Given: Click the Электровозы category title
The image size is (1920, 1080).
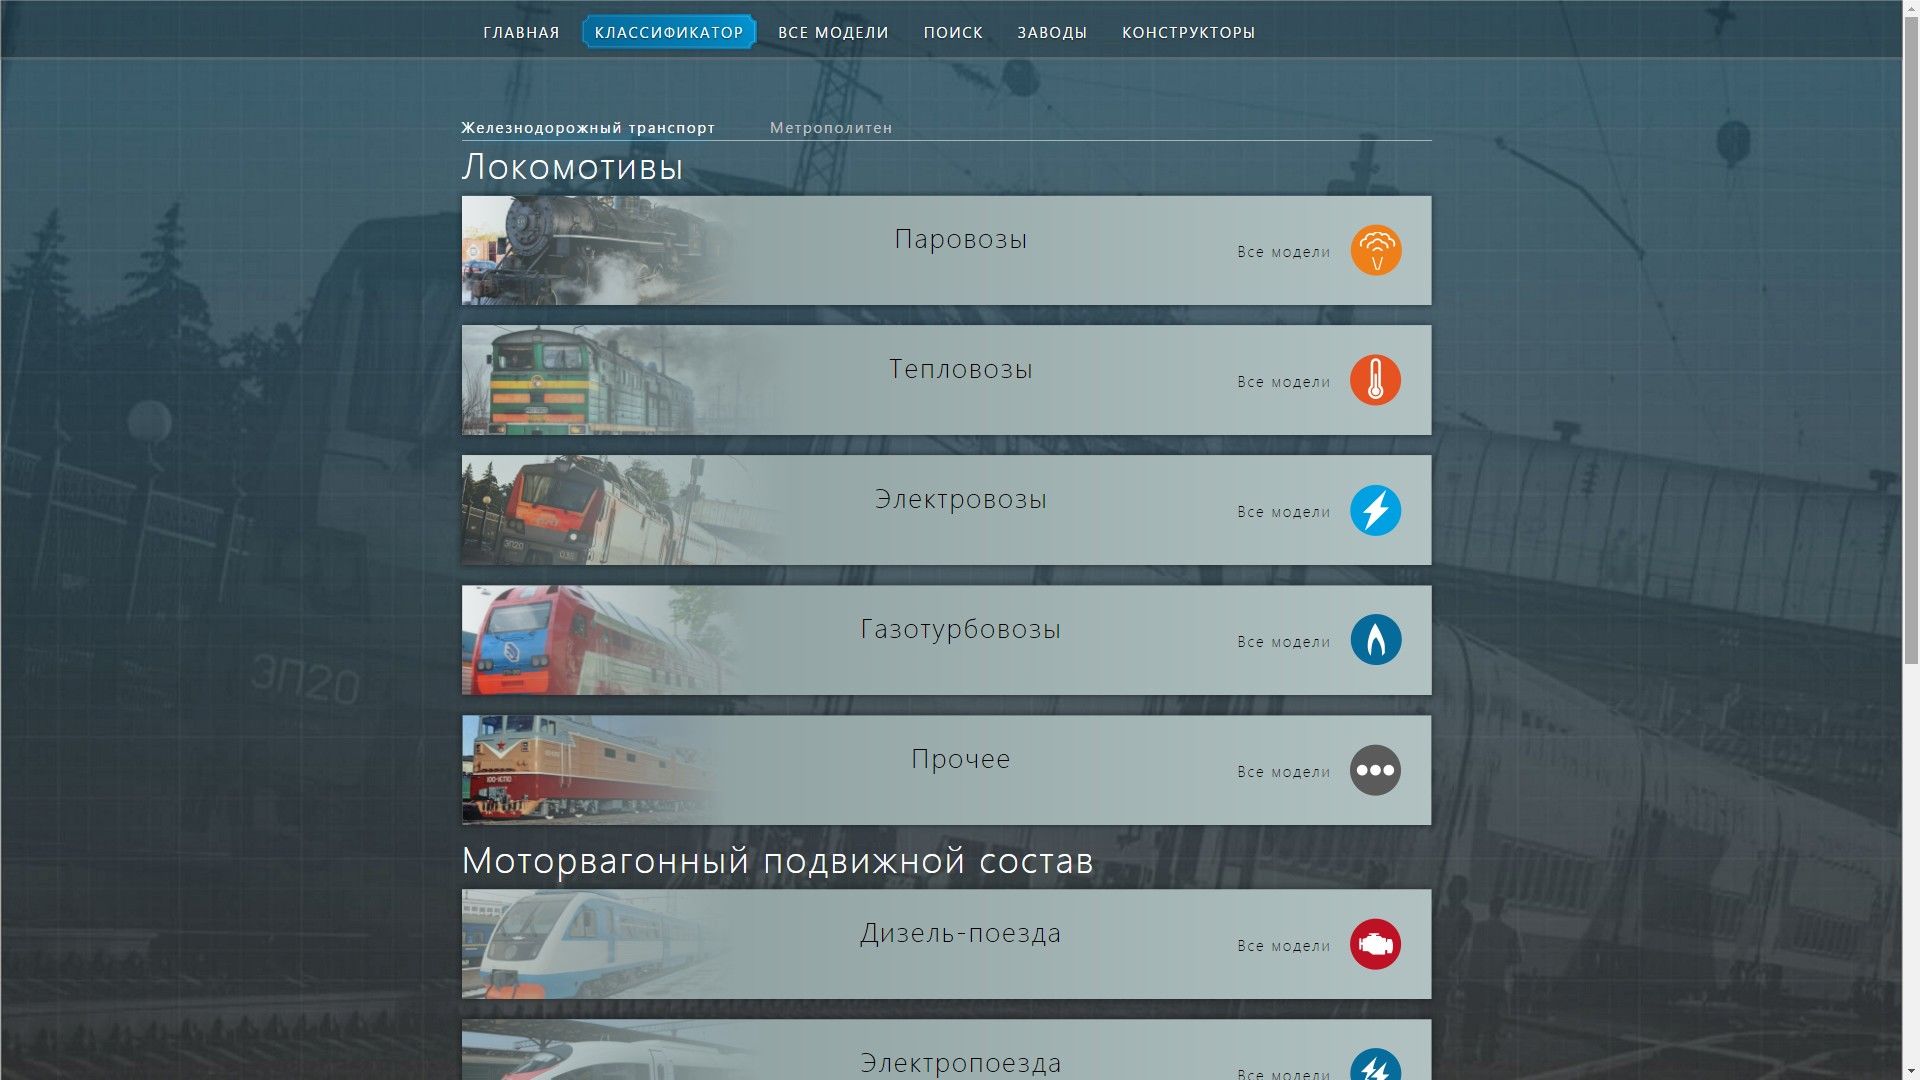Looking at the screenshot, I should (x=960, y=499).
